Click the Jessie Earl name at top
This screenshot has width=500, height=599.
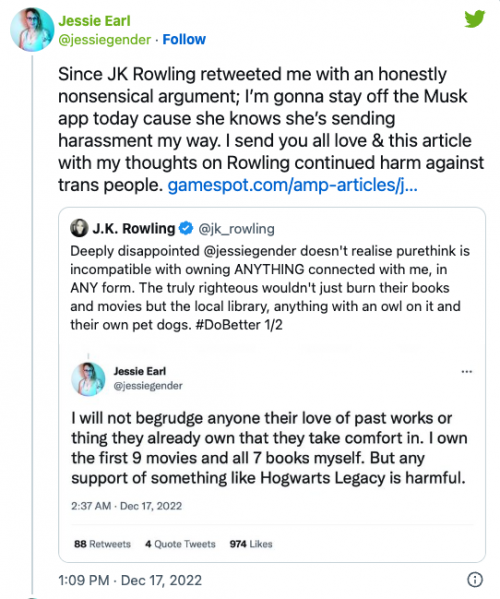[94, 21]
